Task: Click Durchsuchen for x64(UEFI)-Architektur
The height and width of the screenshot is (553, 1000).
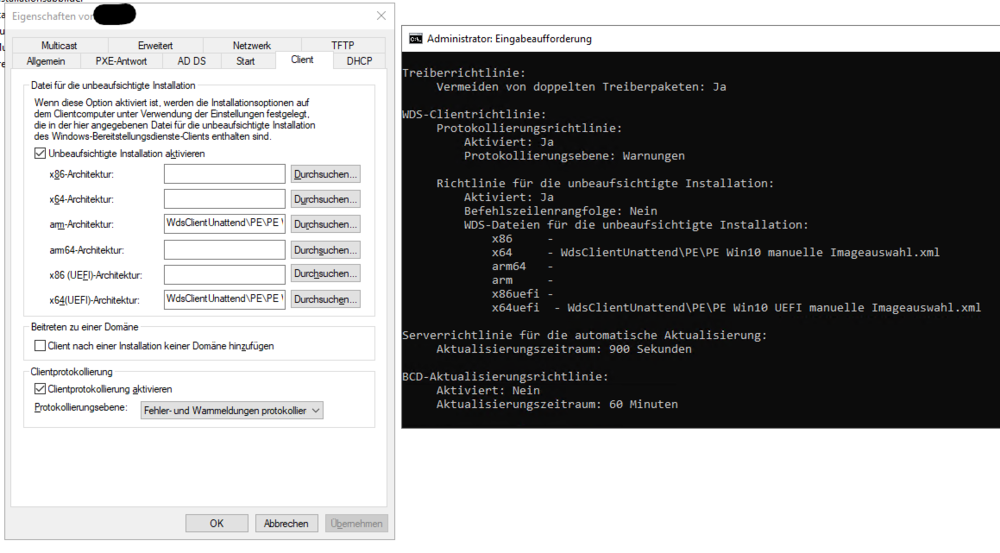Action: [x=325, y=299]
